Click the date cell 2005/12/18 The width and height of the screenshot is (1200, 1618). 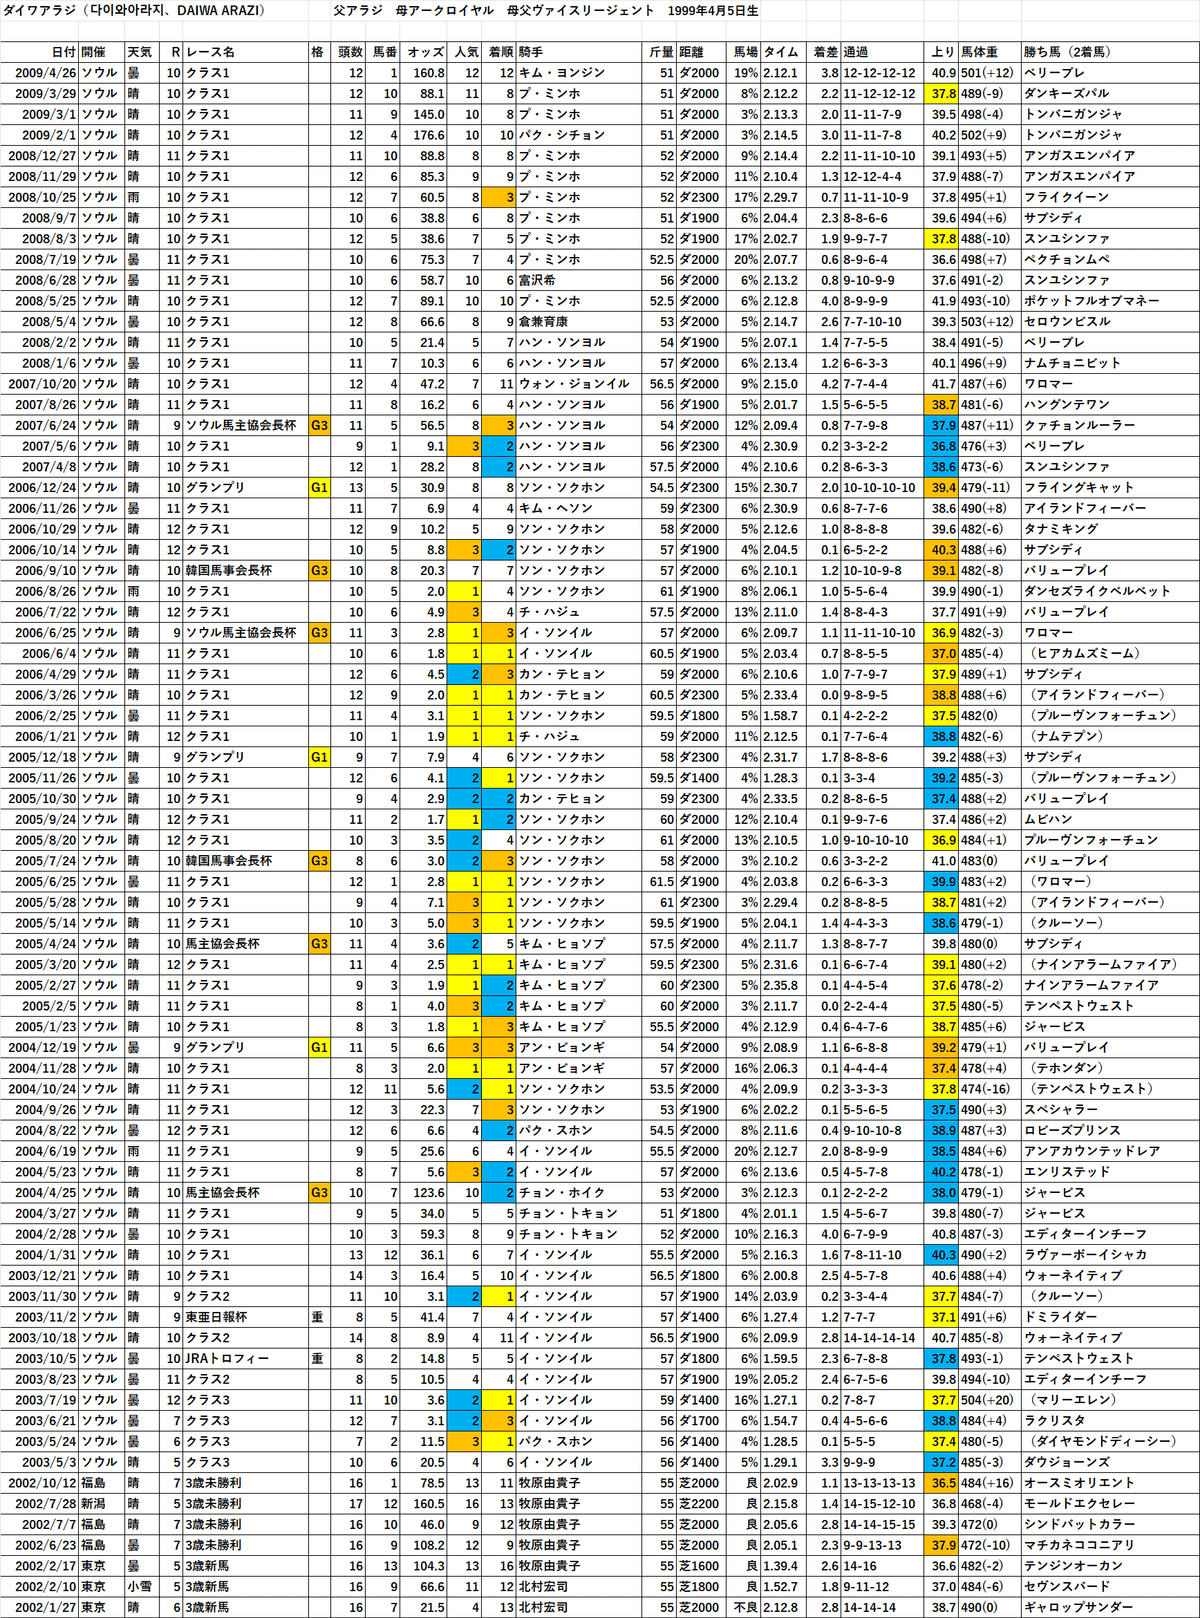tap(42, 757)
